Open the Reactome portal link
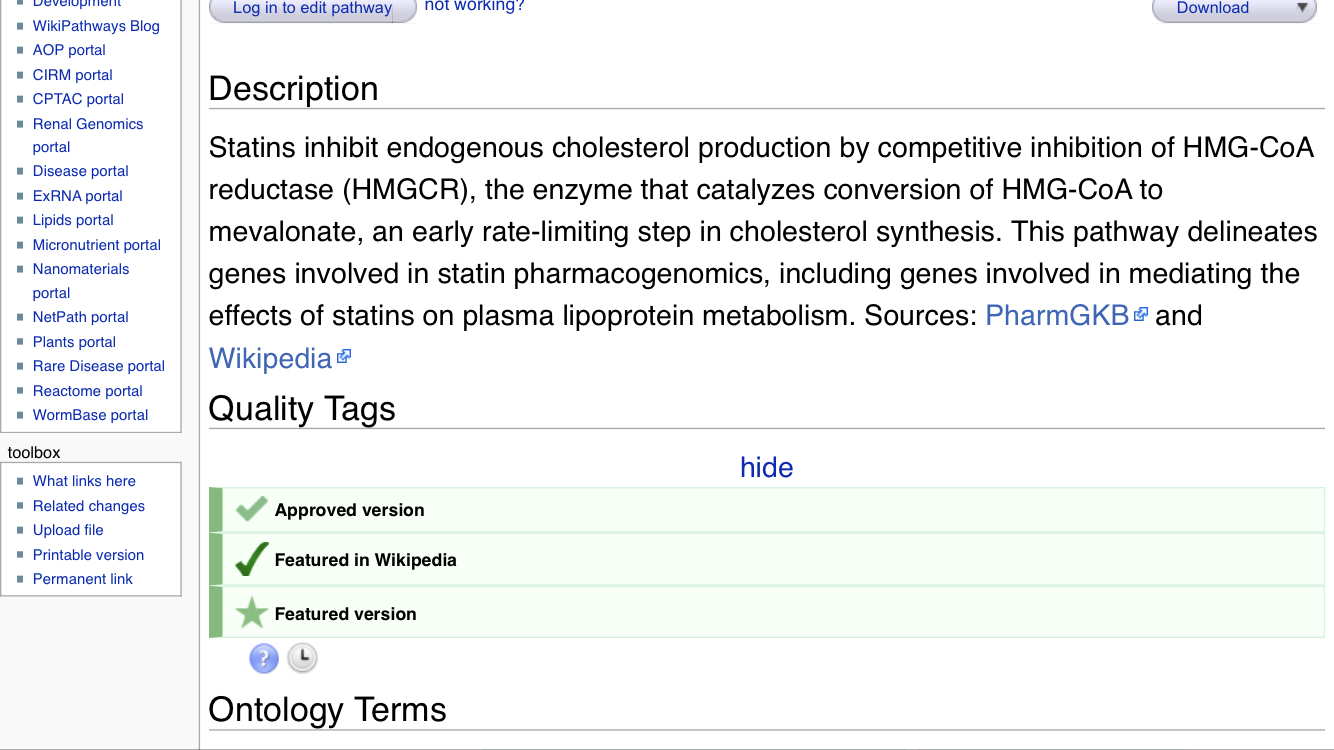Viewport: 1334px width, 750px height. [x=88, y=391]
